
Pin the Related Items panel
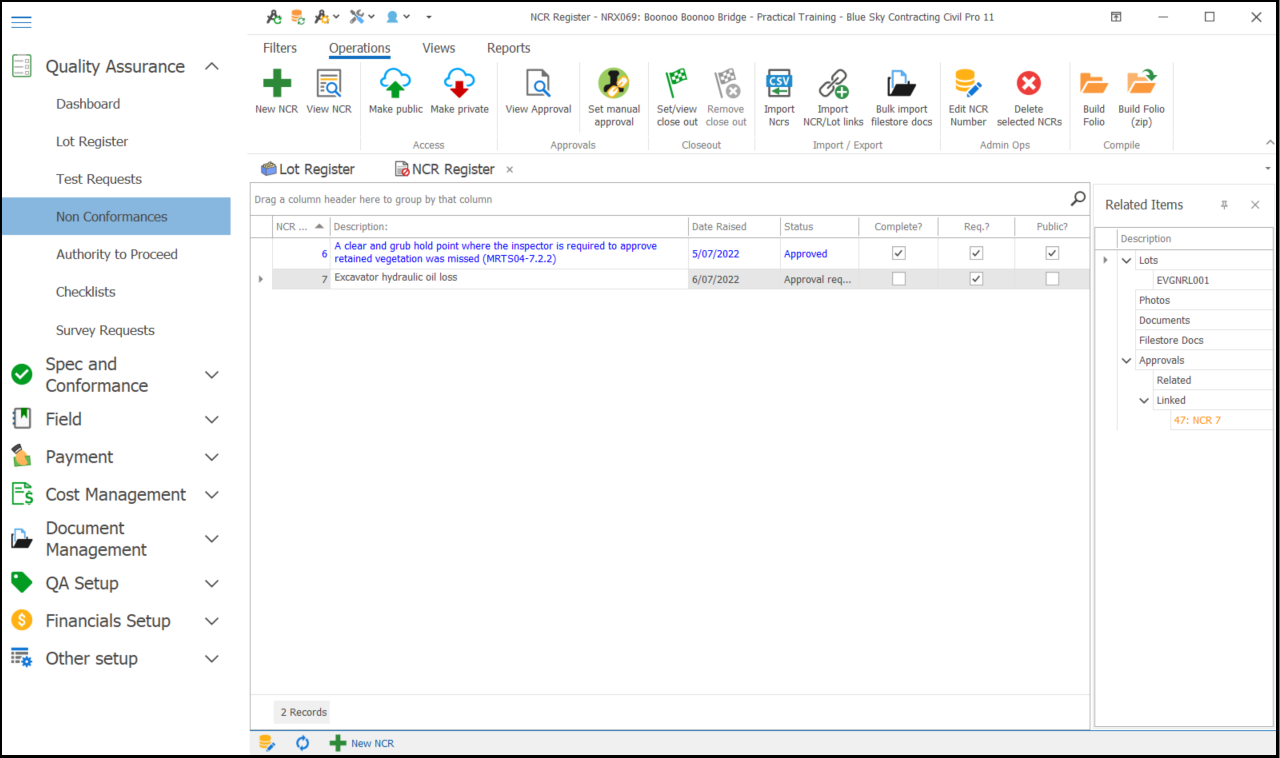1224,205
